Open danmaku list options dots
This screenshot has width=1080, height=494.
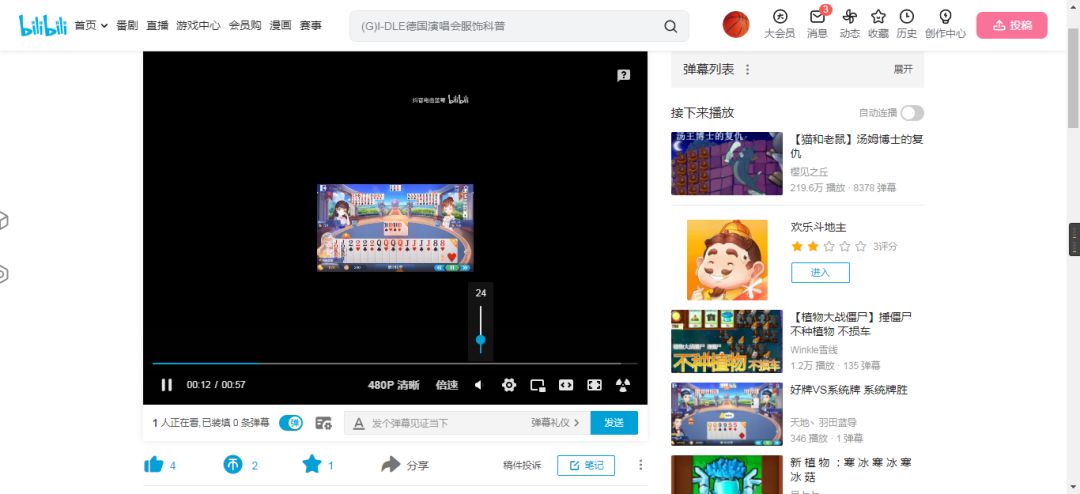(x=748, y=70)
